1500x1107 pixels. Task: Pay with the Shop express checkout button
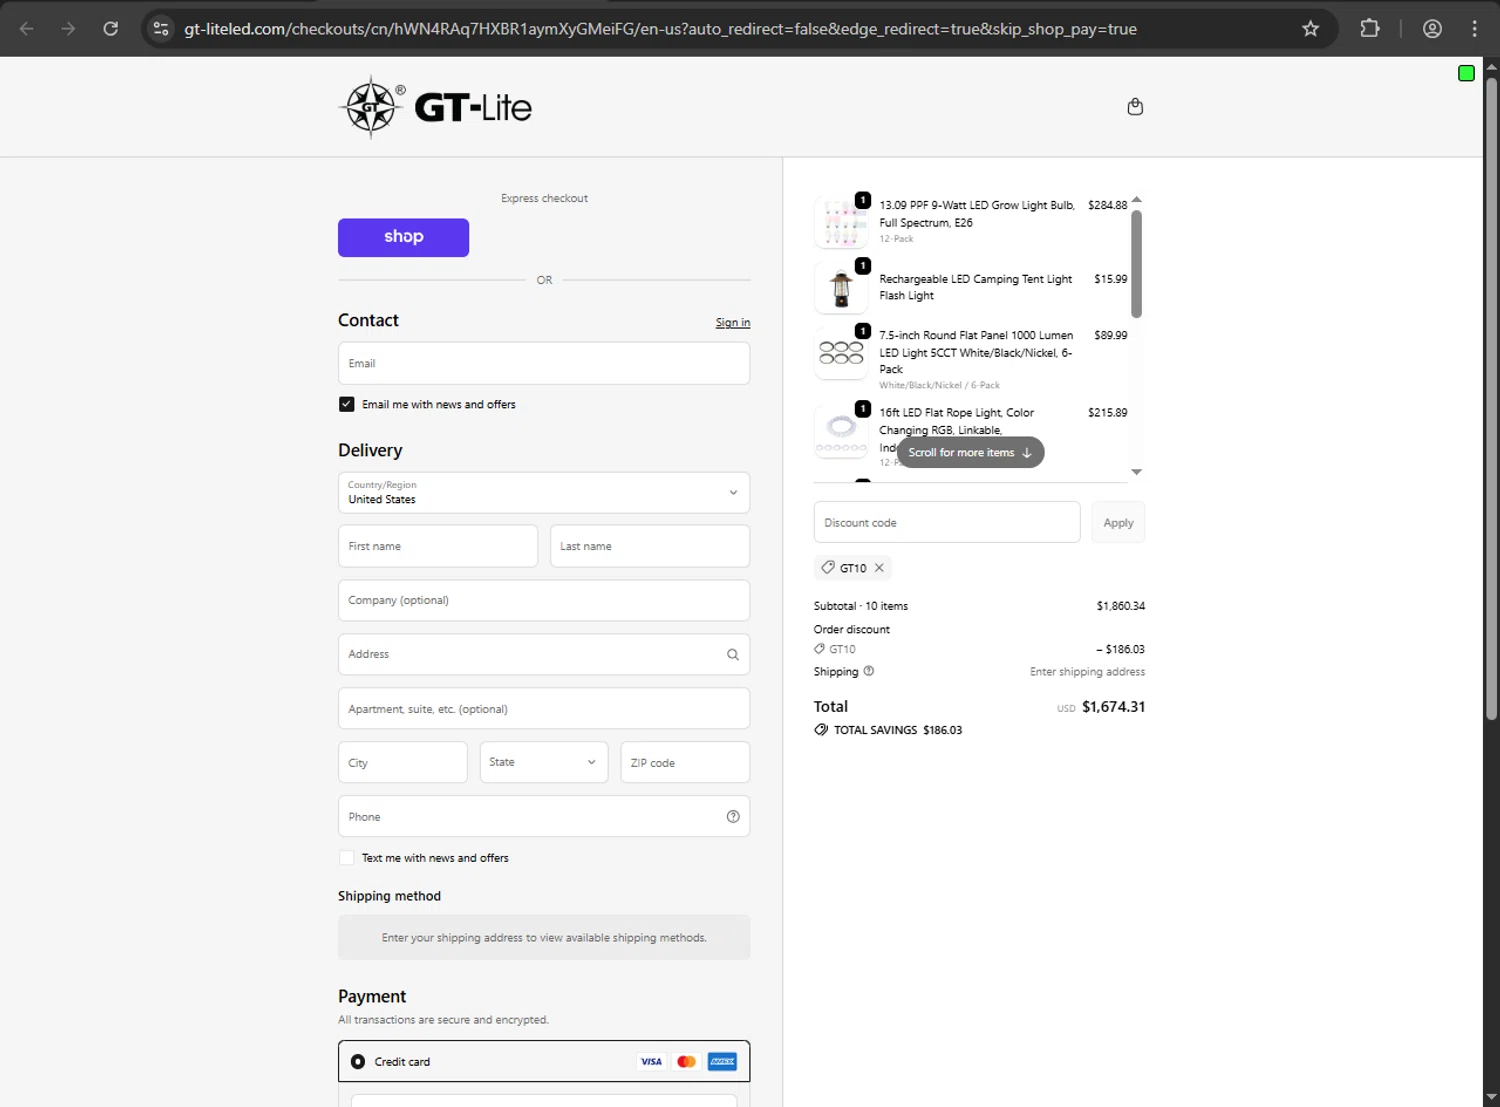pyautogui.click(x=403, y=238)
